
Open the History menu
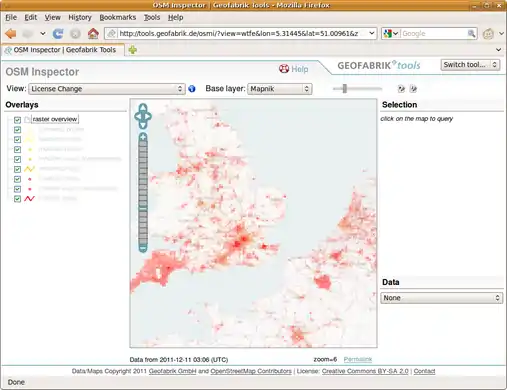pyautogui.click(x=80, y=17)
